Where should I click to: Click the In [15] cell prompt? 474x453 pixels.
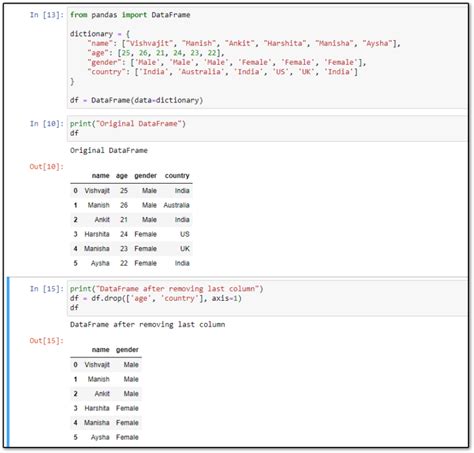tap(47, 289)
